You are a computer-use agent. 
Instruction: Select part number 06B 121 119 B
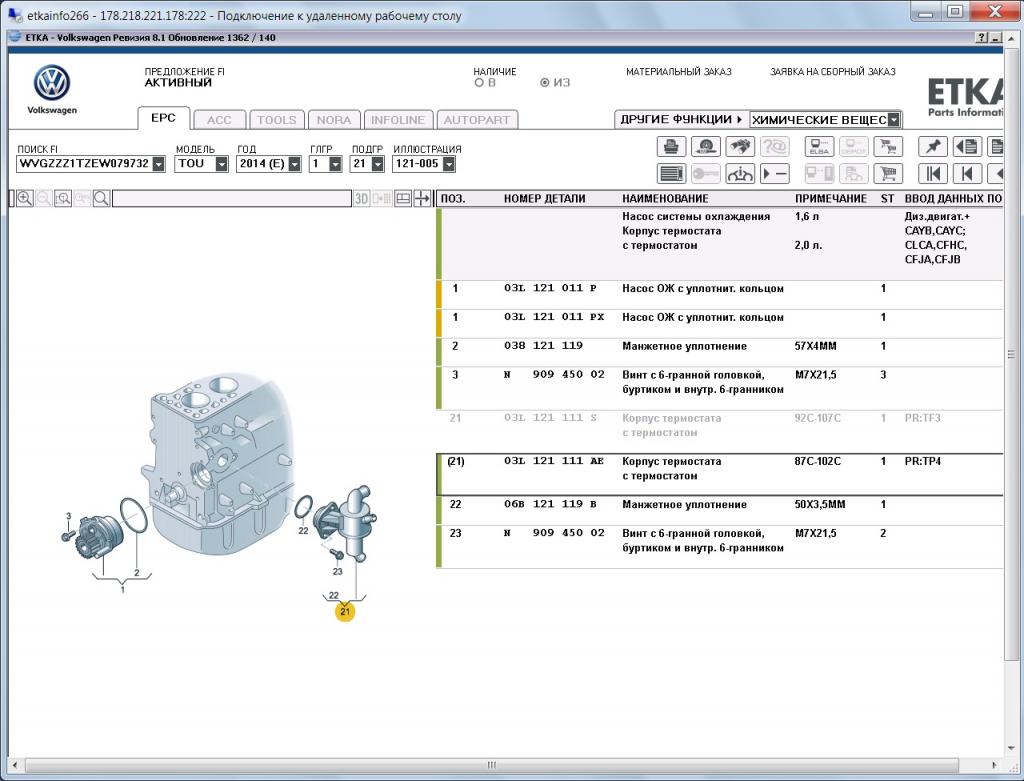coord(551,504)
